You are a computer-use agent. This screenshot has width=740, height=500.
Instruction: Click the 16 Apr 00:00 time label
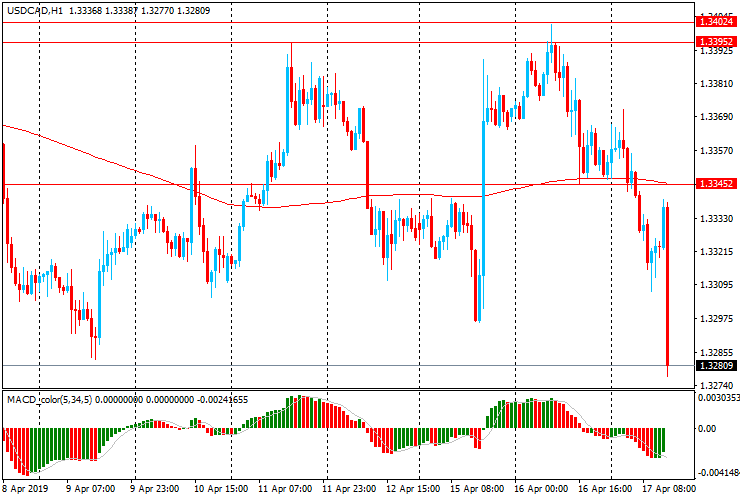tap(541, 489)
